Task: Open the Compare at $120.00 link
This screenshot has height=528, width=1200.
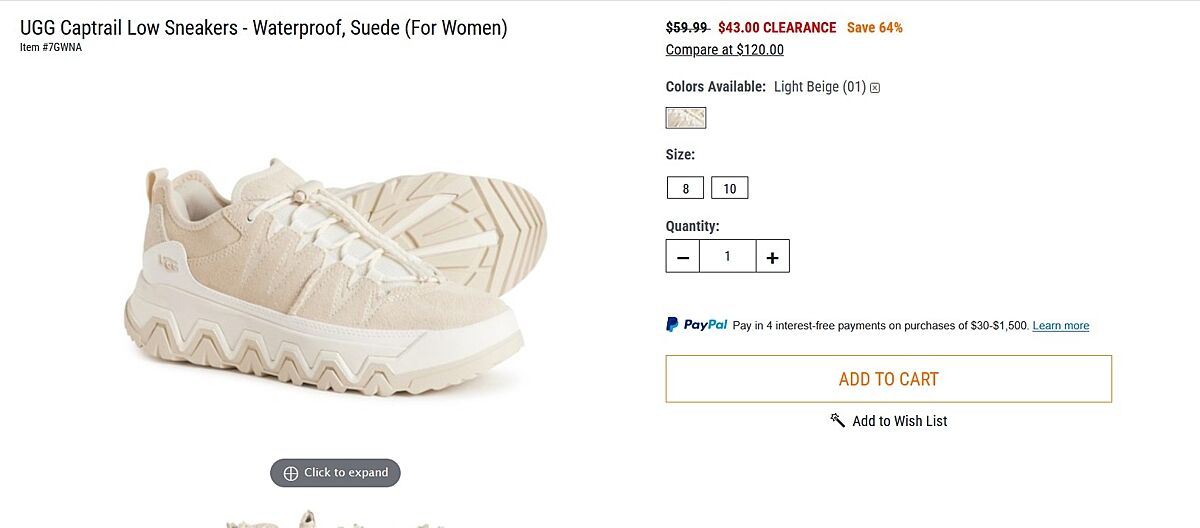Action: coord(725,50)
